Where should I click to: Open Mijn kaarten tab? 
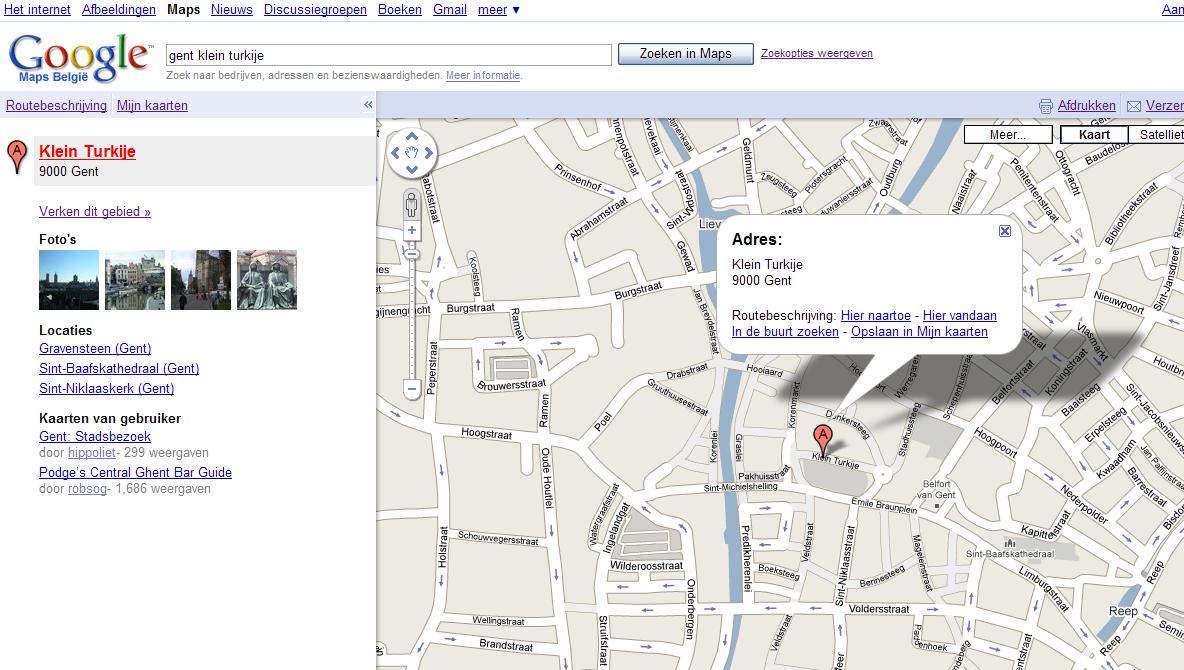point(152,106)
